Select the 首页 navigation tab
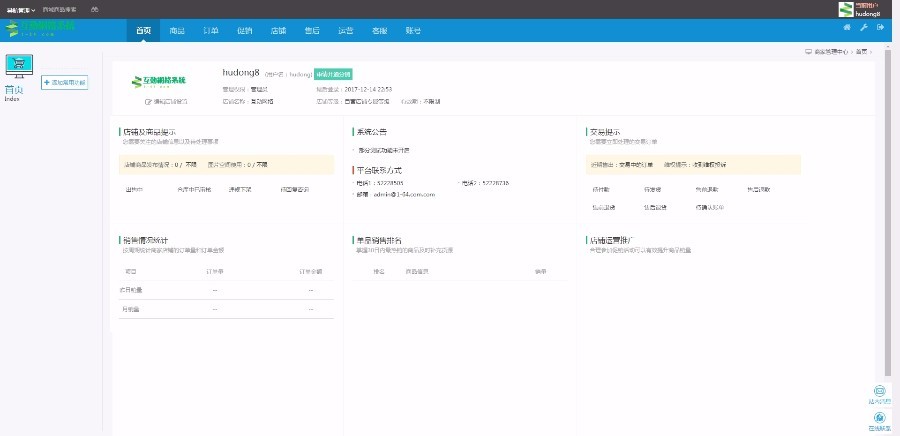Screen dimensions: 900x436 (x=143, y=30)
